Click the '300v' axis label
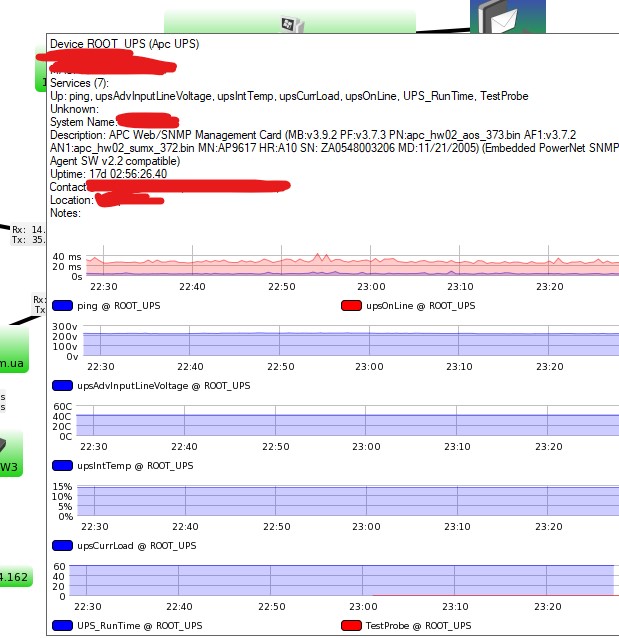The image size is (619, 638). point(65,326)
